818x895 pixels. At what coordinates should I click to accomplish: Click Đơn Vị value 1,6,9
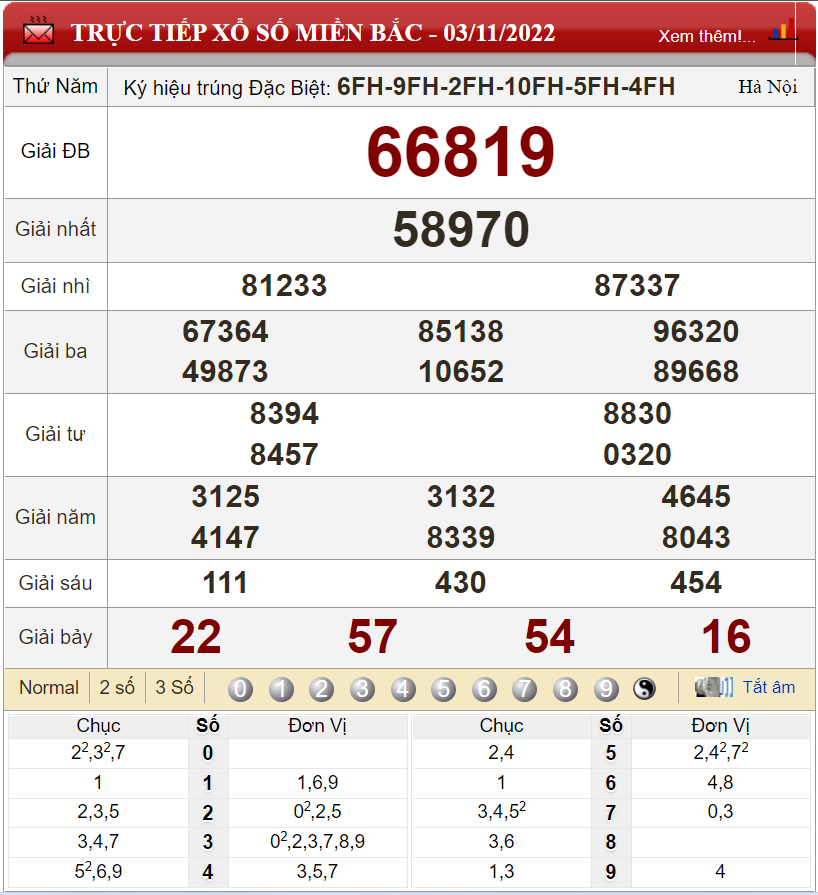[317, 783]
